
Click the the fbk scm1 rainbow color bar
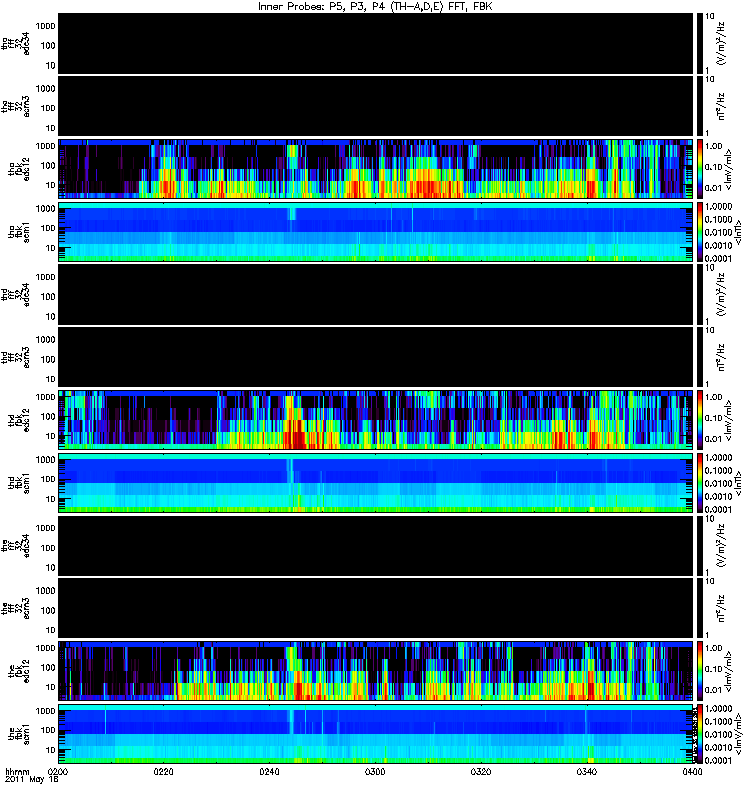click(699, 733)
